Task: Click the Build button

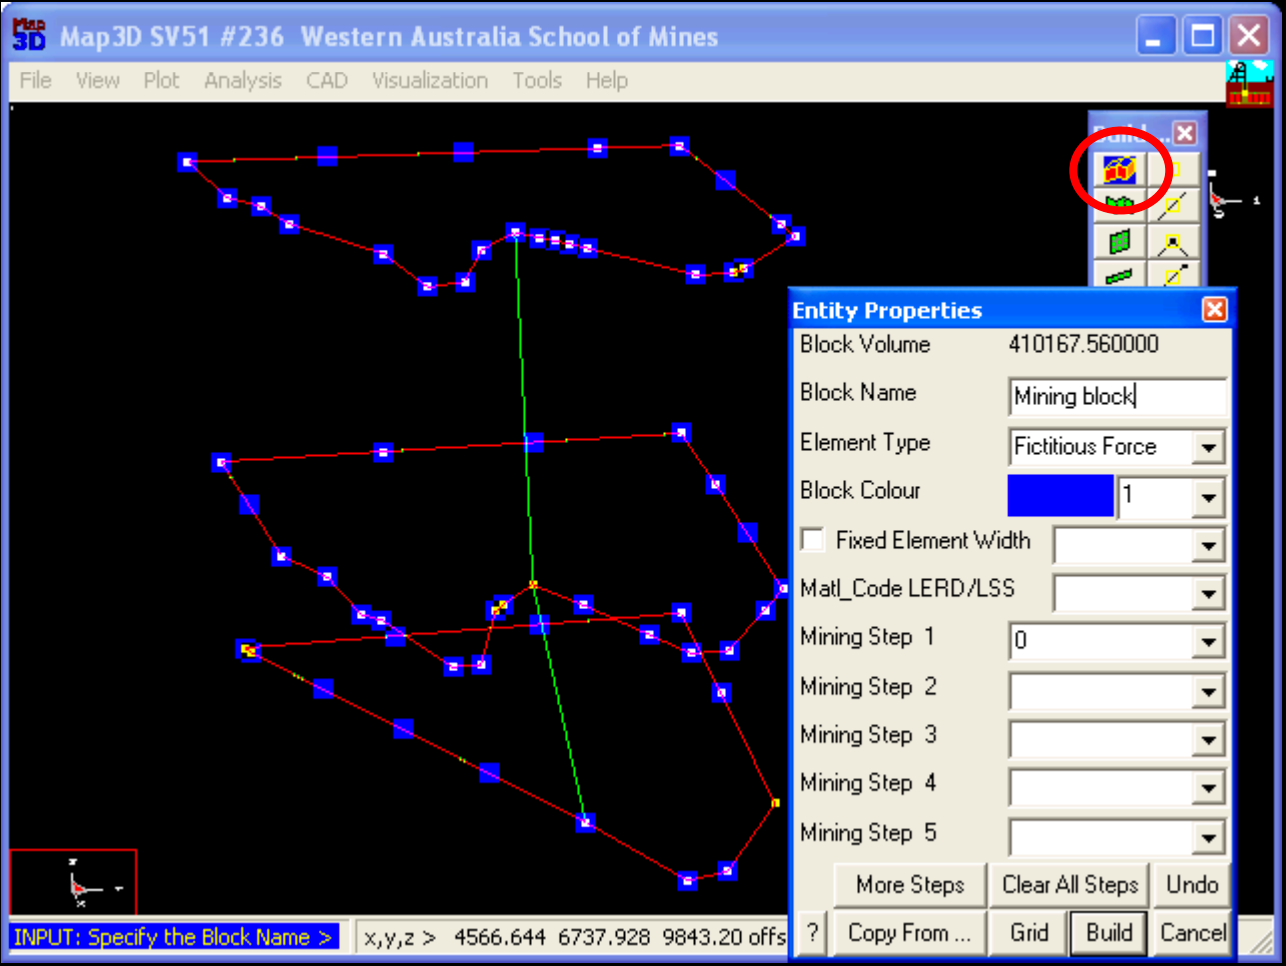Action: [x=1109, y=934]
